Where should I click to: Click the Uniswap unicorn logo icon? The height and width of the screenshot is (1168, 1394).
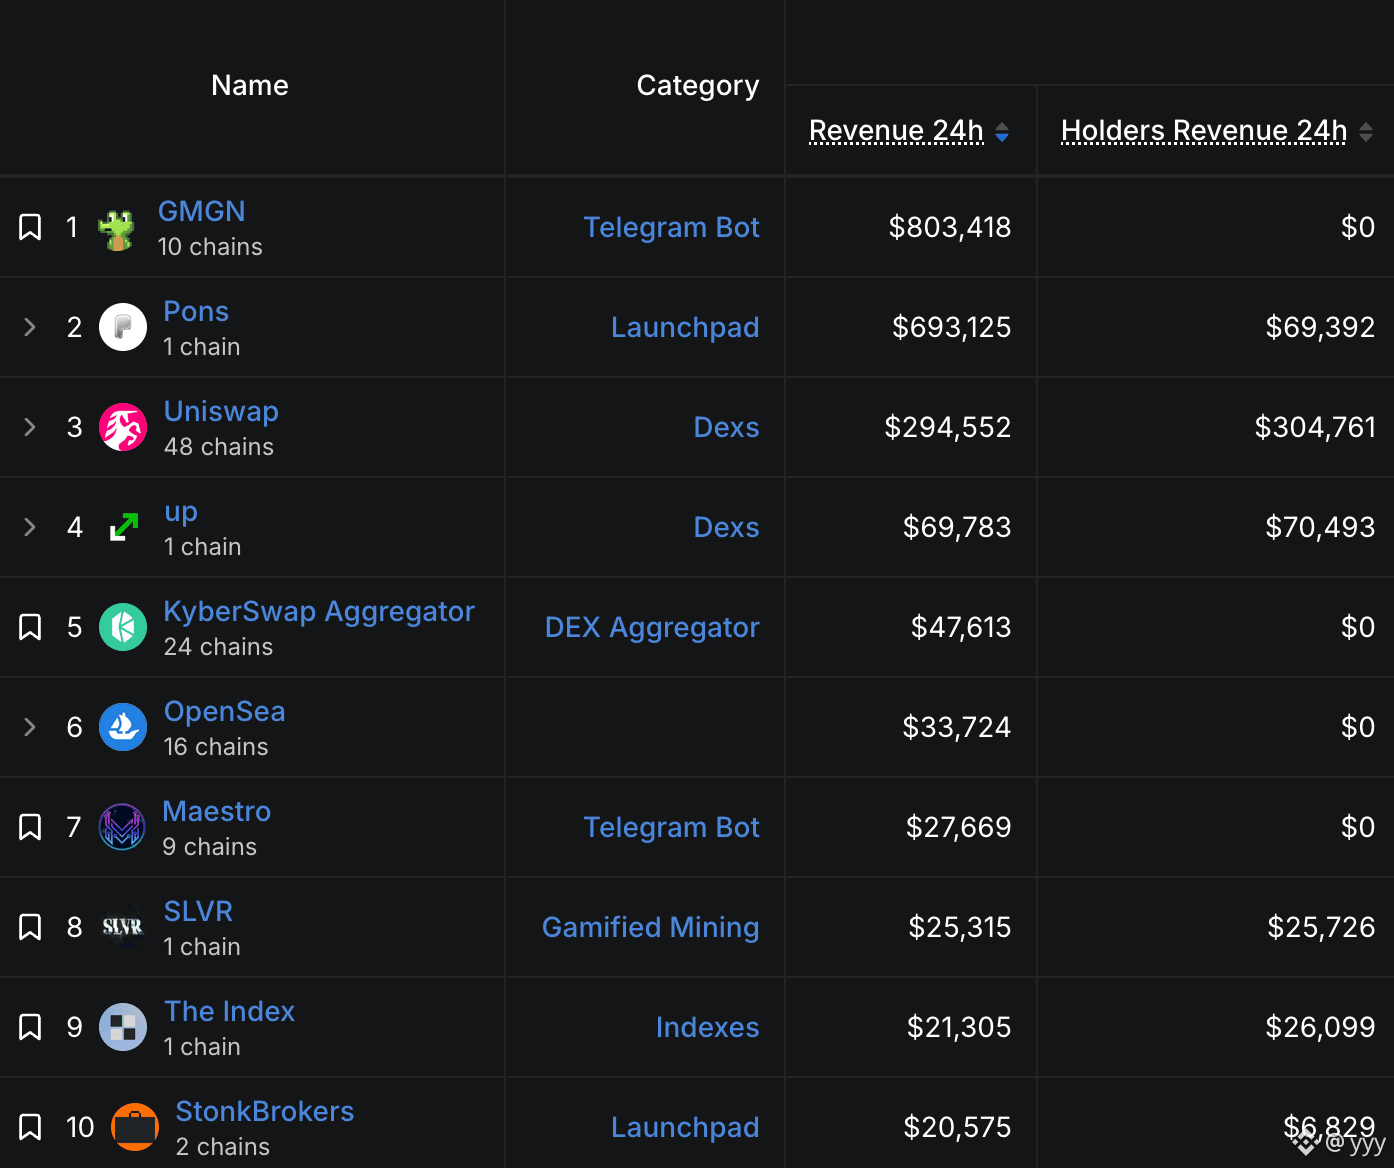click(123, 427)
